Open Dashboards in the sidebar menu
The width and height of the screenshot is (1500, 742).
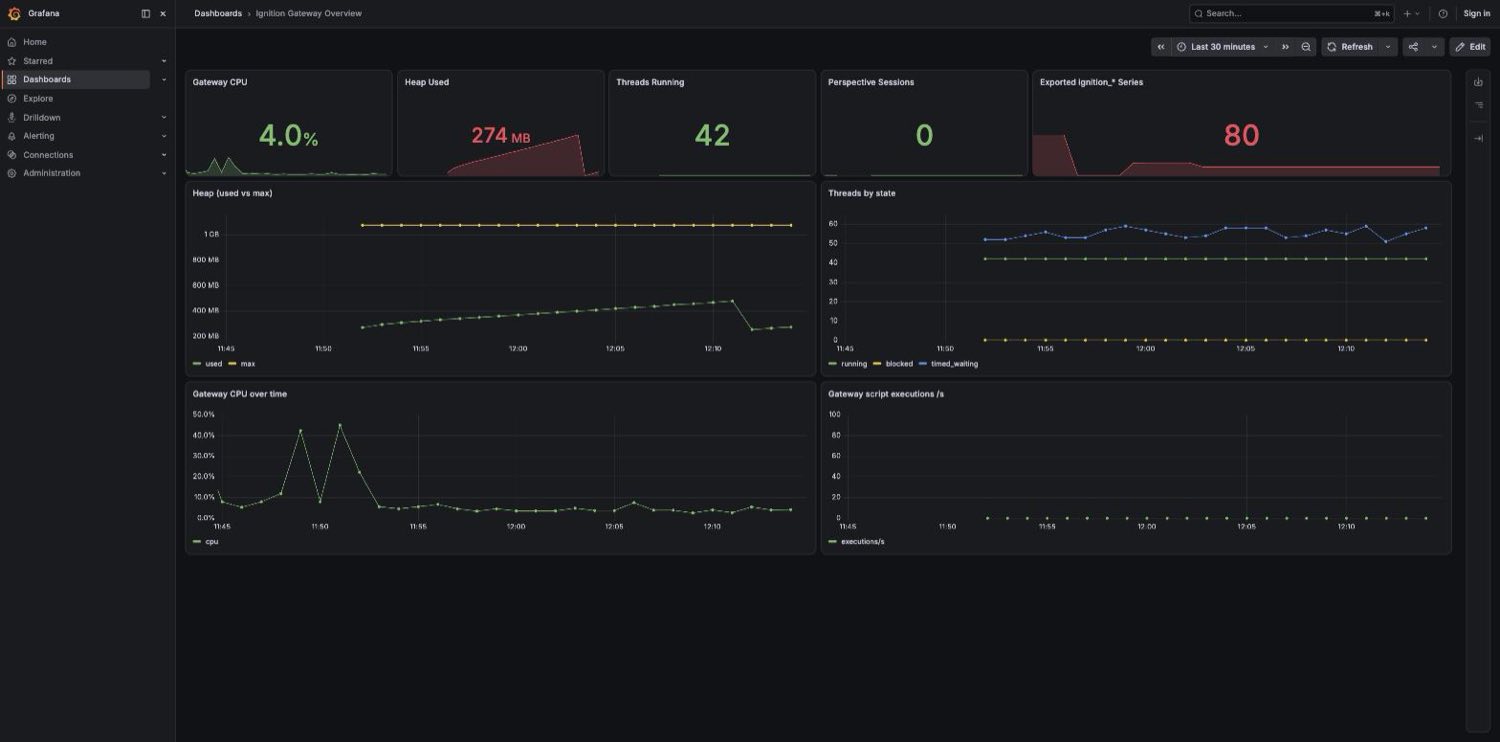[x=47, y=80]
